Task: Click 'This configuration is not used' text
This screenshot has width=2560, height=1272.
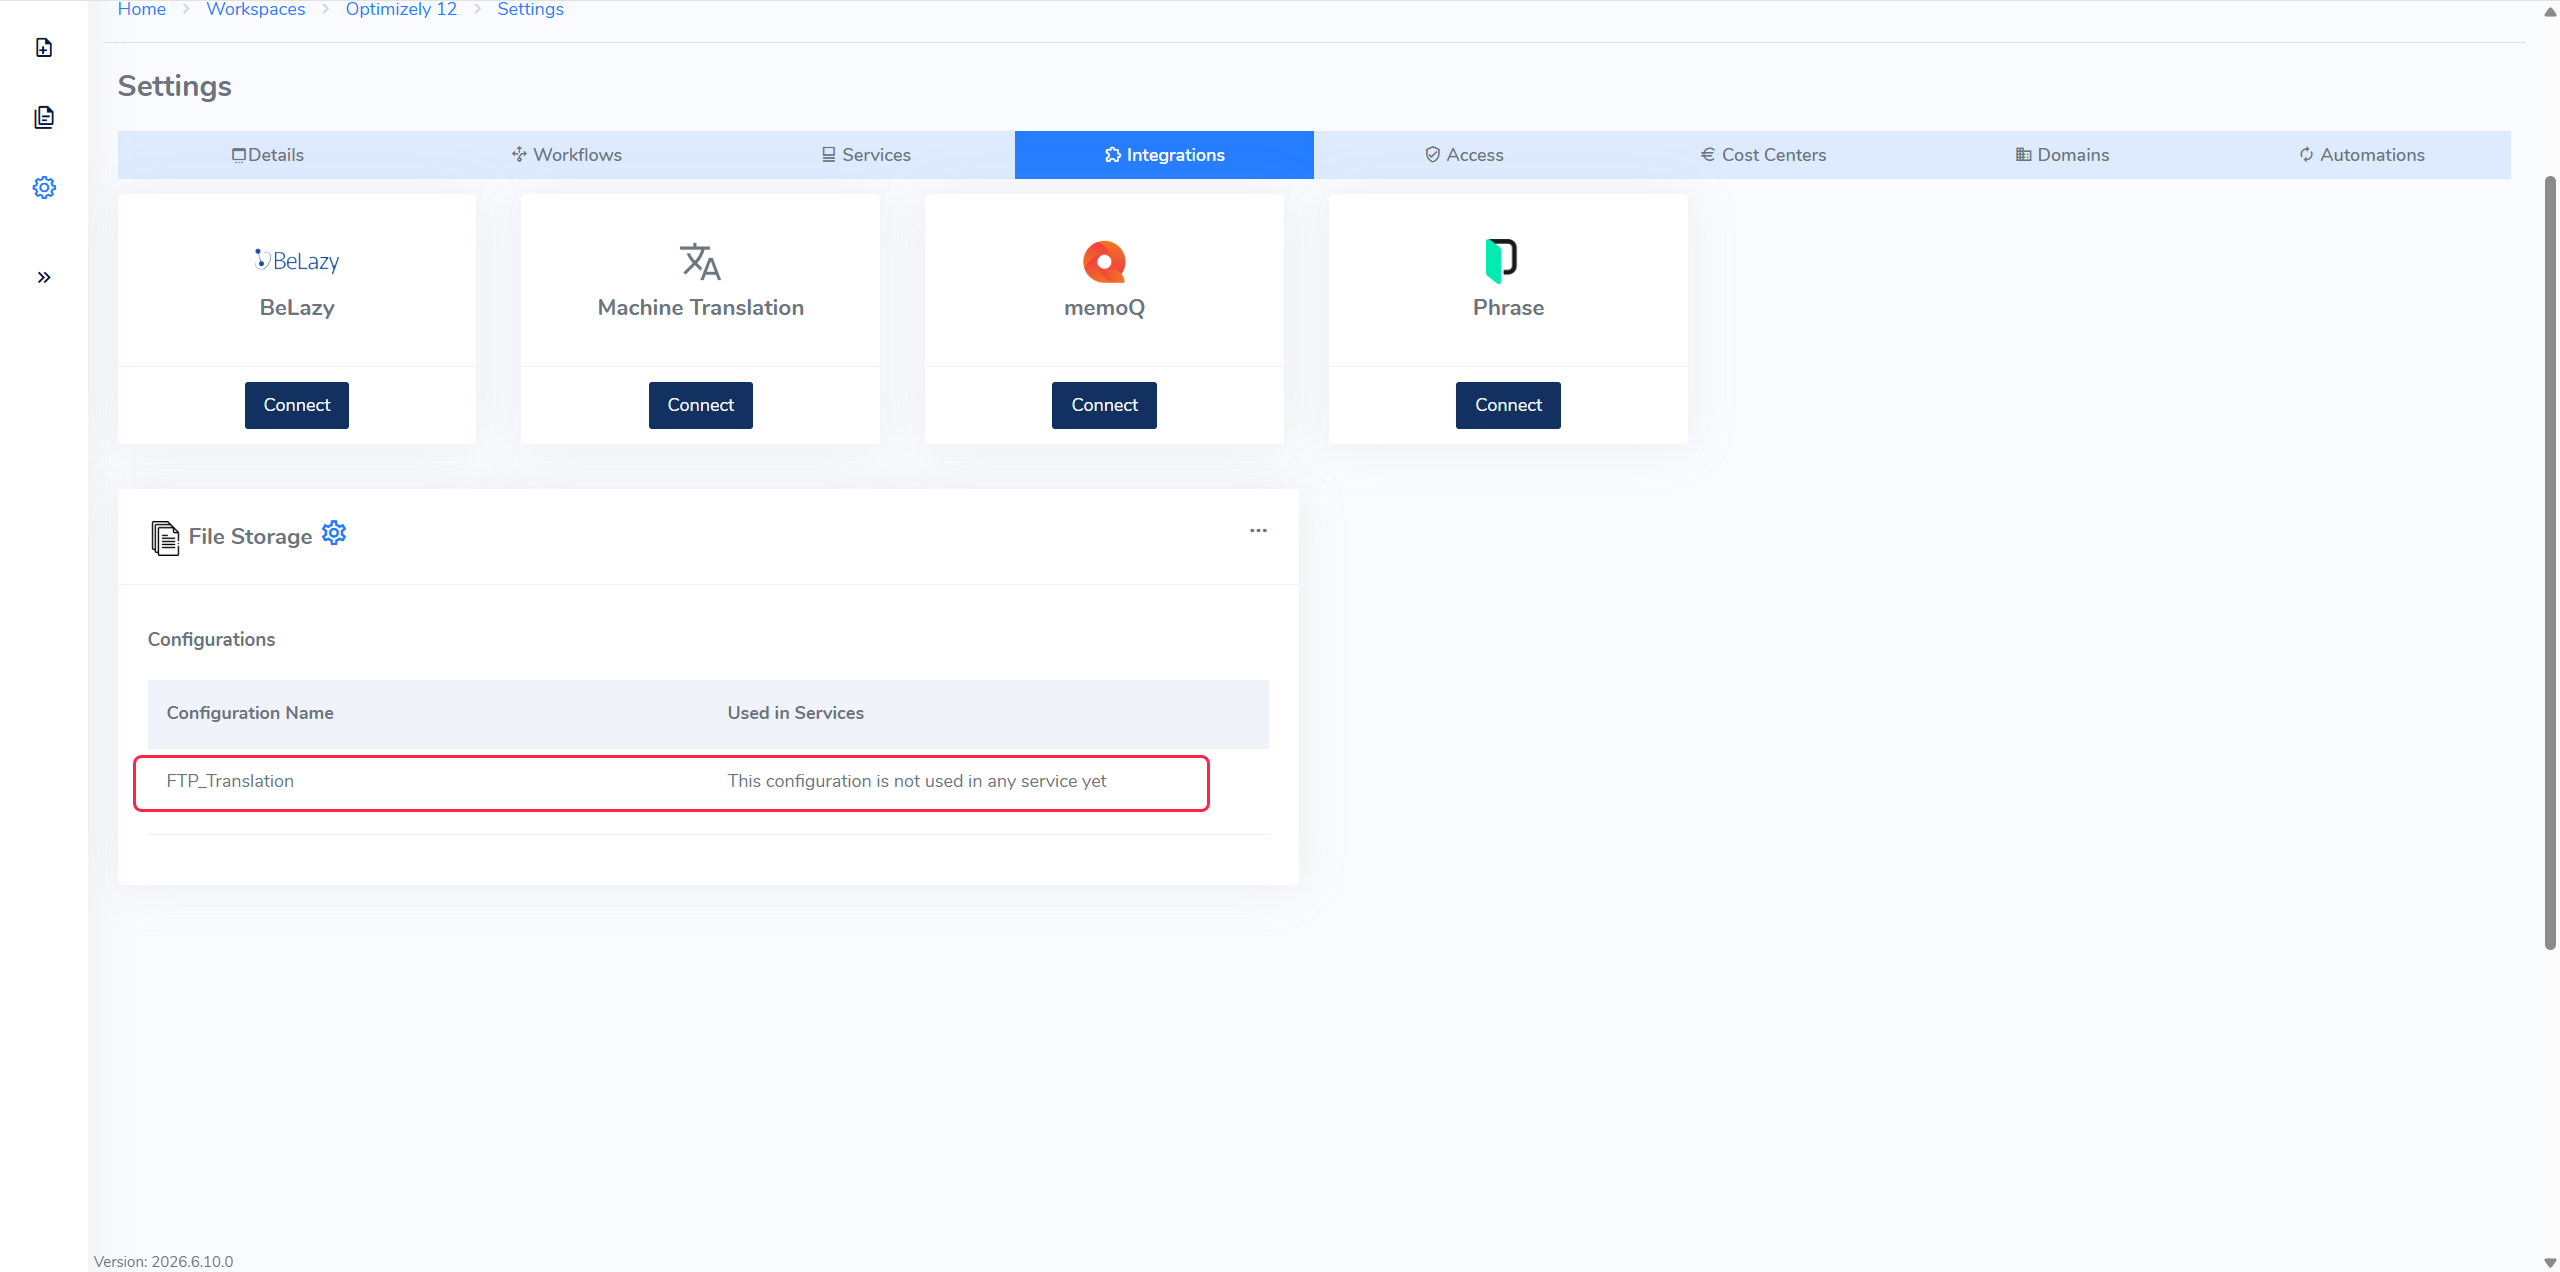Action: [917, 781]
